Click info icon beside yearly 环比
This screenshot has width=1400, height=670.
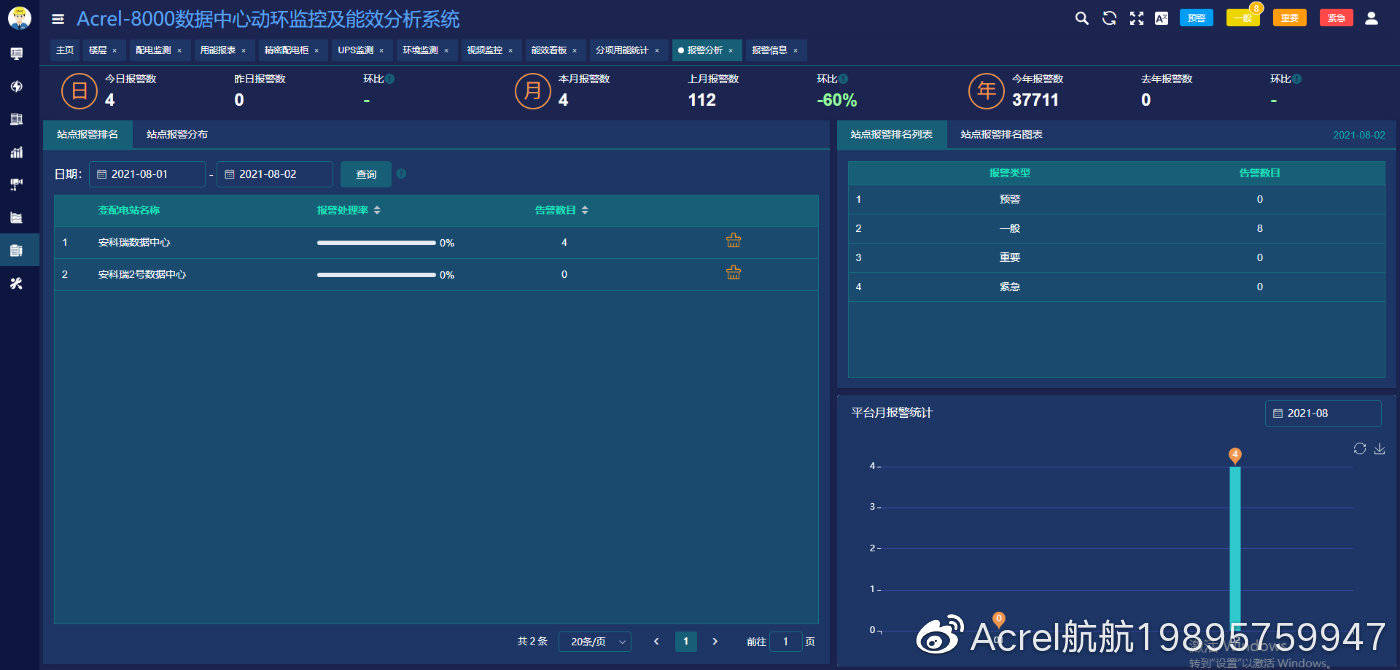(x=1297, y=79)
